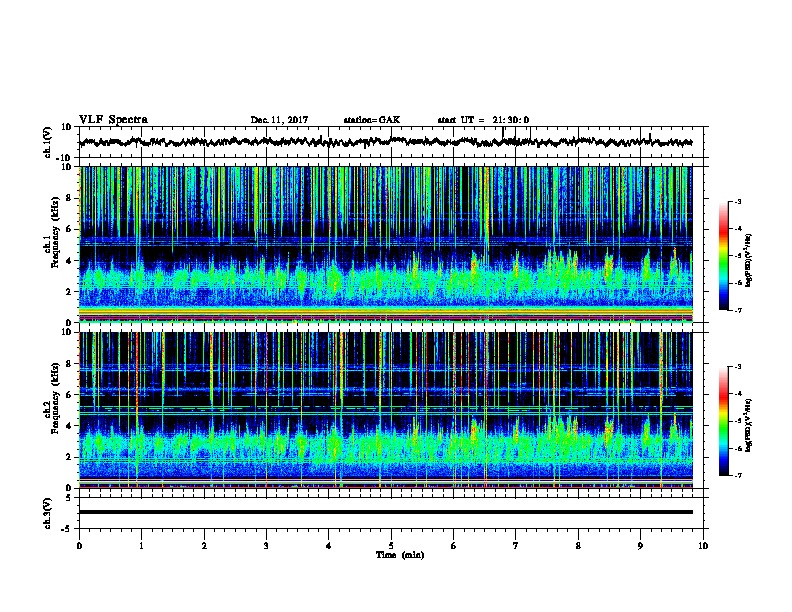Select the 'Dec. 11, 2017' date text
Image resolution: width=792 pixels, height=612 pixels.
click(279, 120)
